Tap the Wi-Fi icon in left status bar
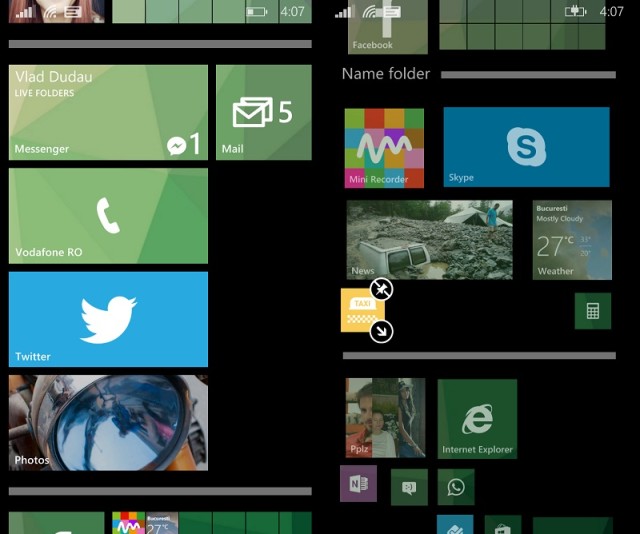Image resolution: width=640 pixels, height=534 pixels. coord(50,12)
